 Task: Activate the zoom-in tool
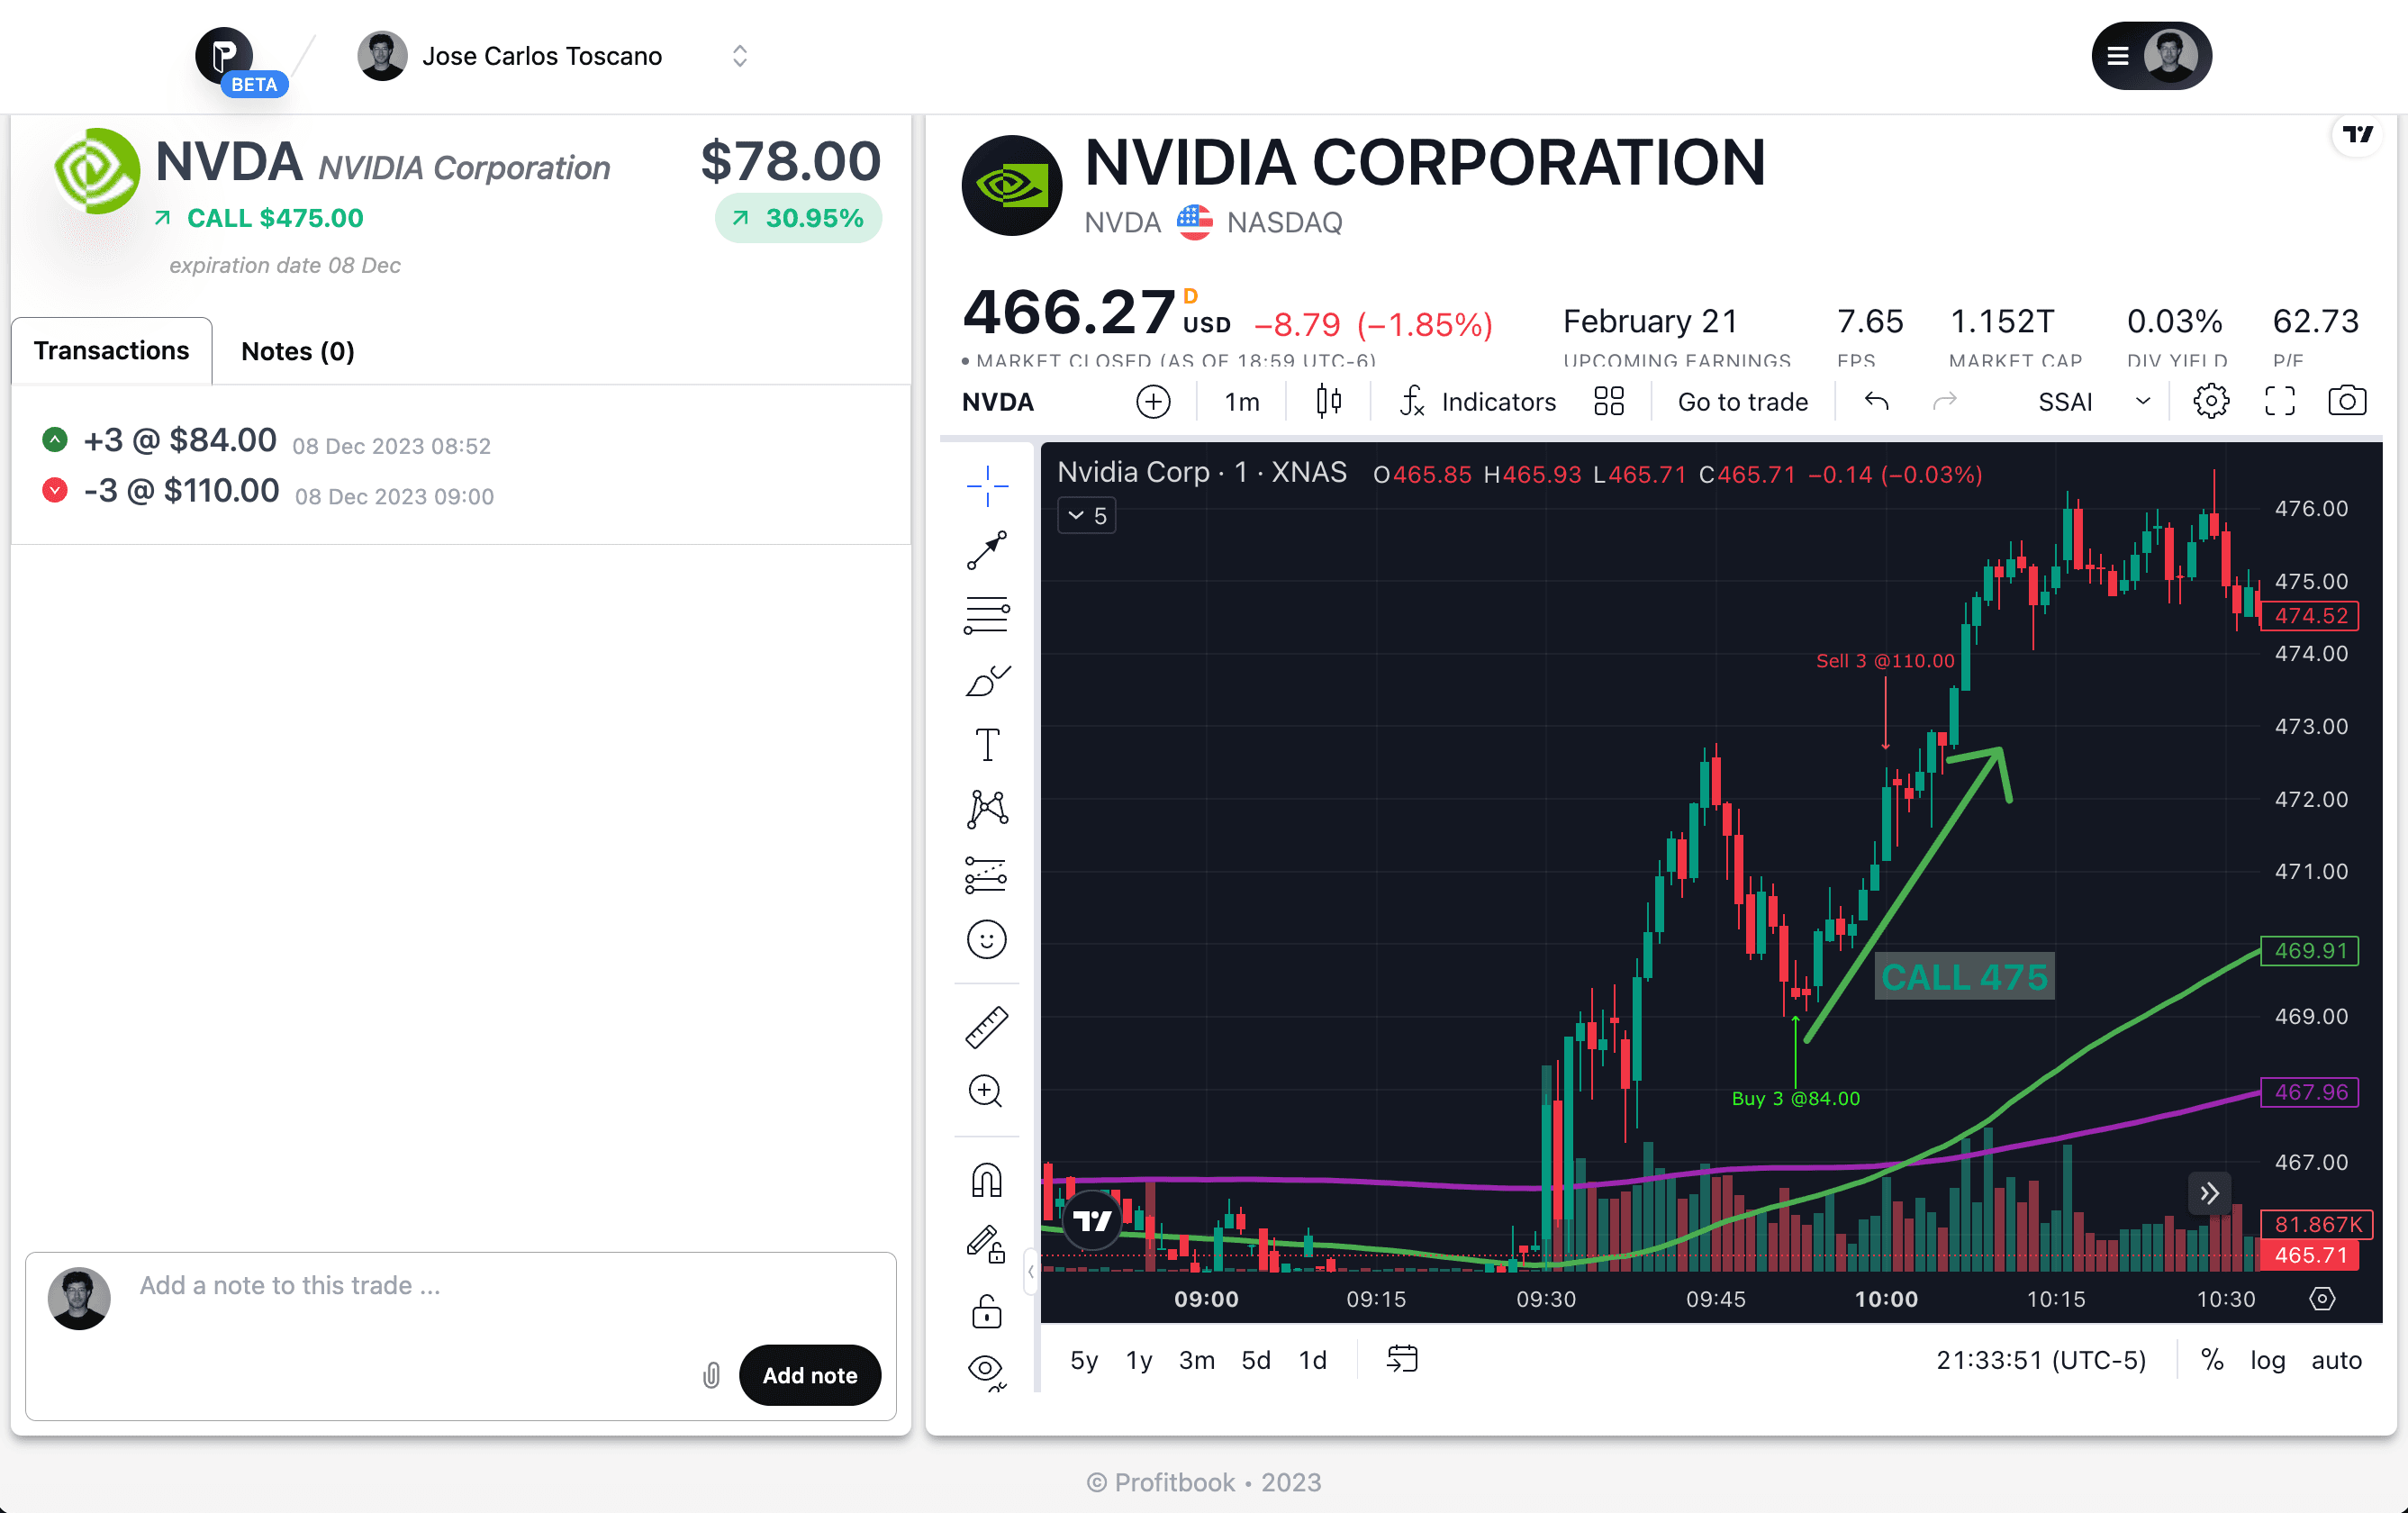(985, 1091)
